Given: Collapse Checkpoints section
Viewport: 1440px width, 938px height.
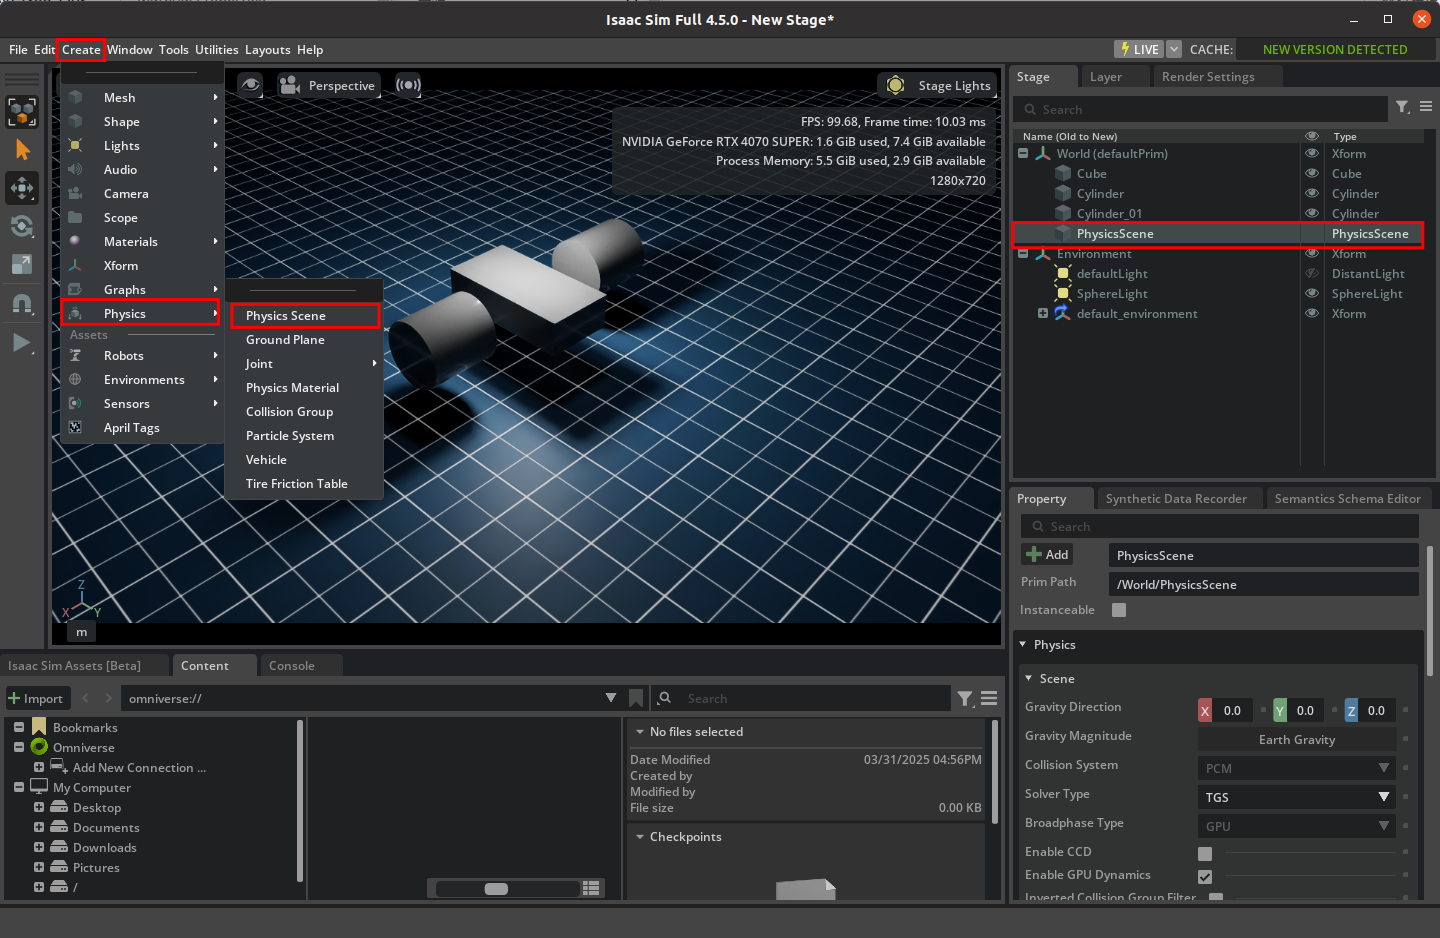Looking at the screenshot, I should coord(640,836).
